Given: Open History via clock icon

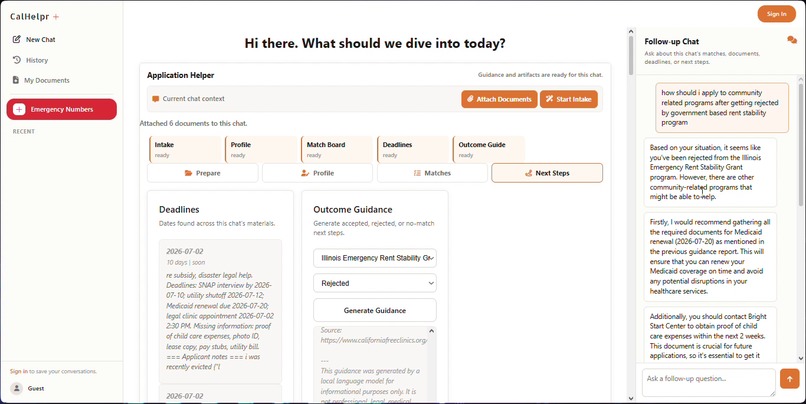Looking at the screenshot, I should pos(16,60).
